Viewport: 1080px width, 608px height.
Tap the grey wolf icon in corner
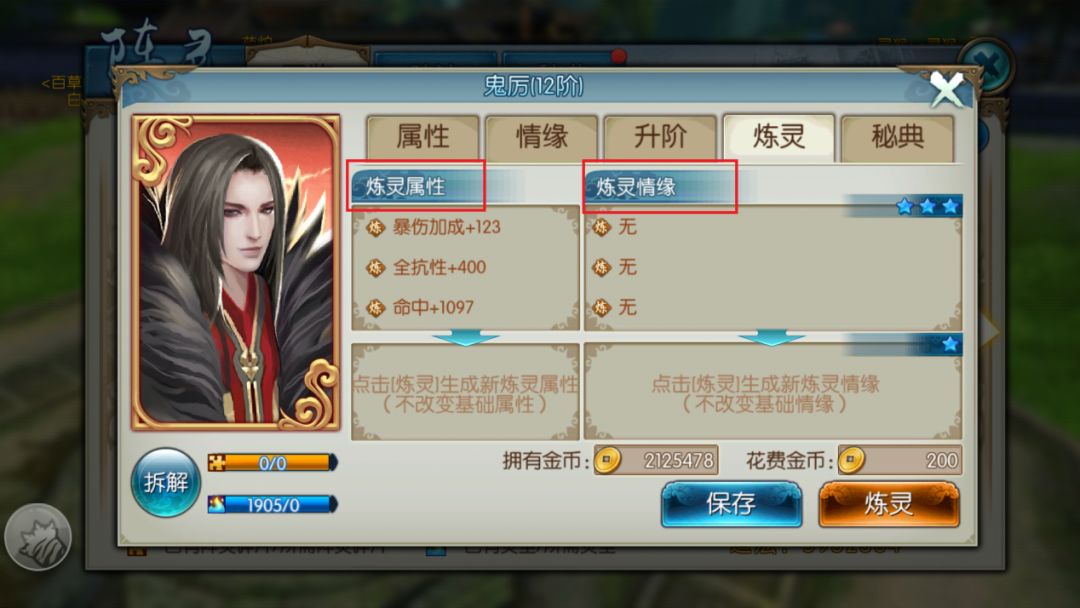click(38, 537)
